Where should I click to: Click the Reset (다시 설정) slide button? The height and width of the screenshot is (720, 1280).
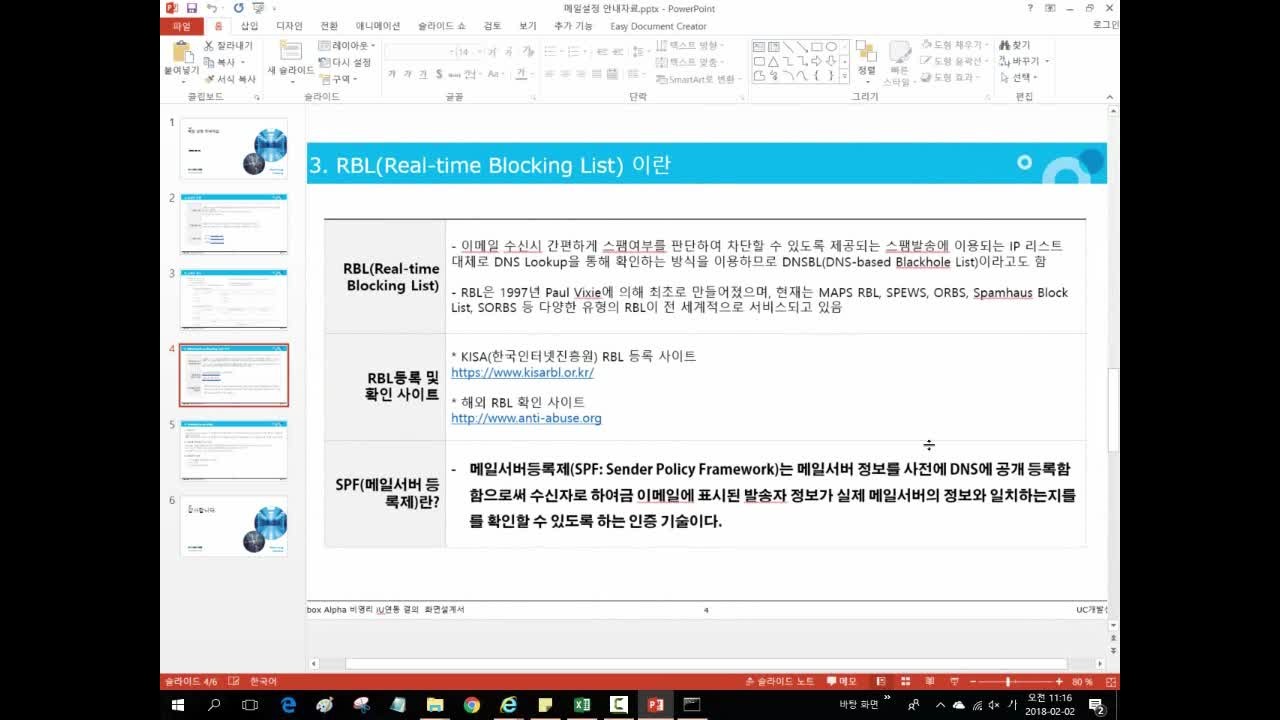(345, 62)
